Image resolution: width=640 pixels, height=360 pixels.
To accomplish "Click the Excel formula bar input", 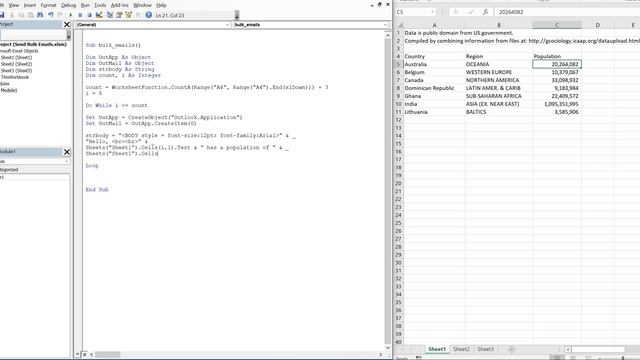I will (567, 12).
